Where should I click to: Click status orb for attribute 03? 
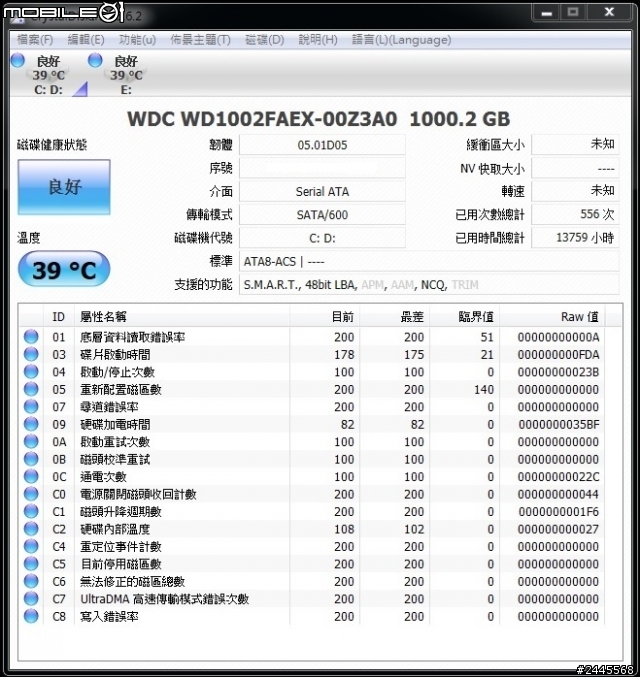pyautogui.click(x=31, y=354)
